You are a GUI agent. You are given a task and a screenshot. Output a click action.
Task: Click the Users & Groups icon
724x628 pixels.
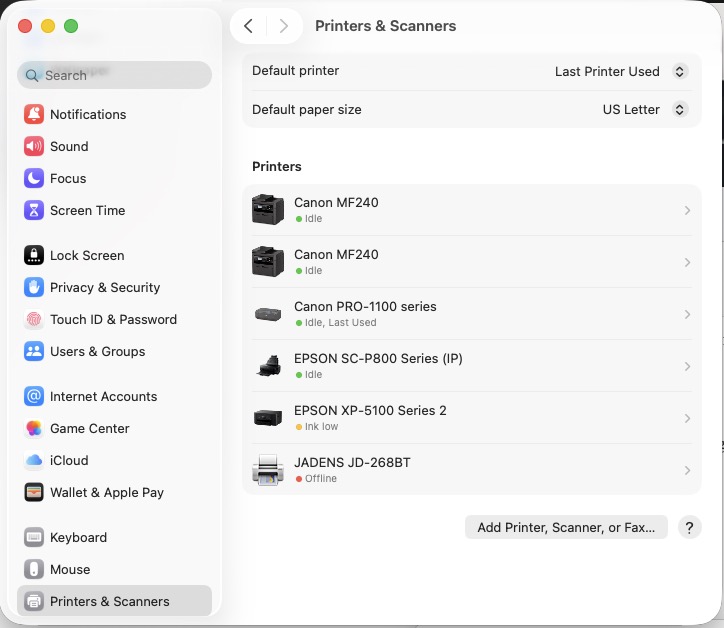(x=34, y=351)
